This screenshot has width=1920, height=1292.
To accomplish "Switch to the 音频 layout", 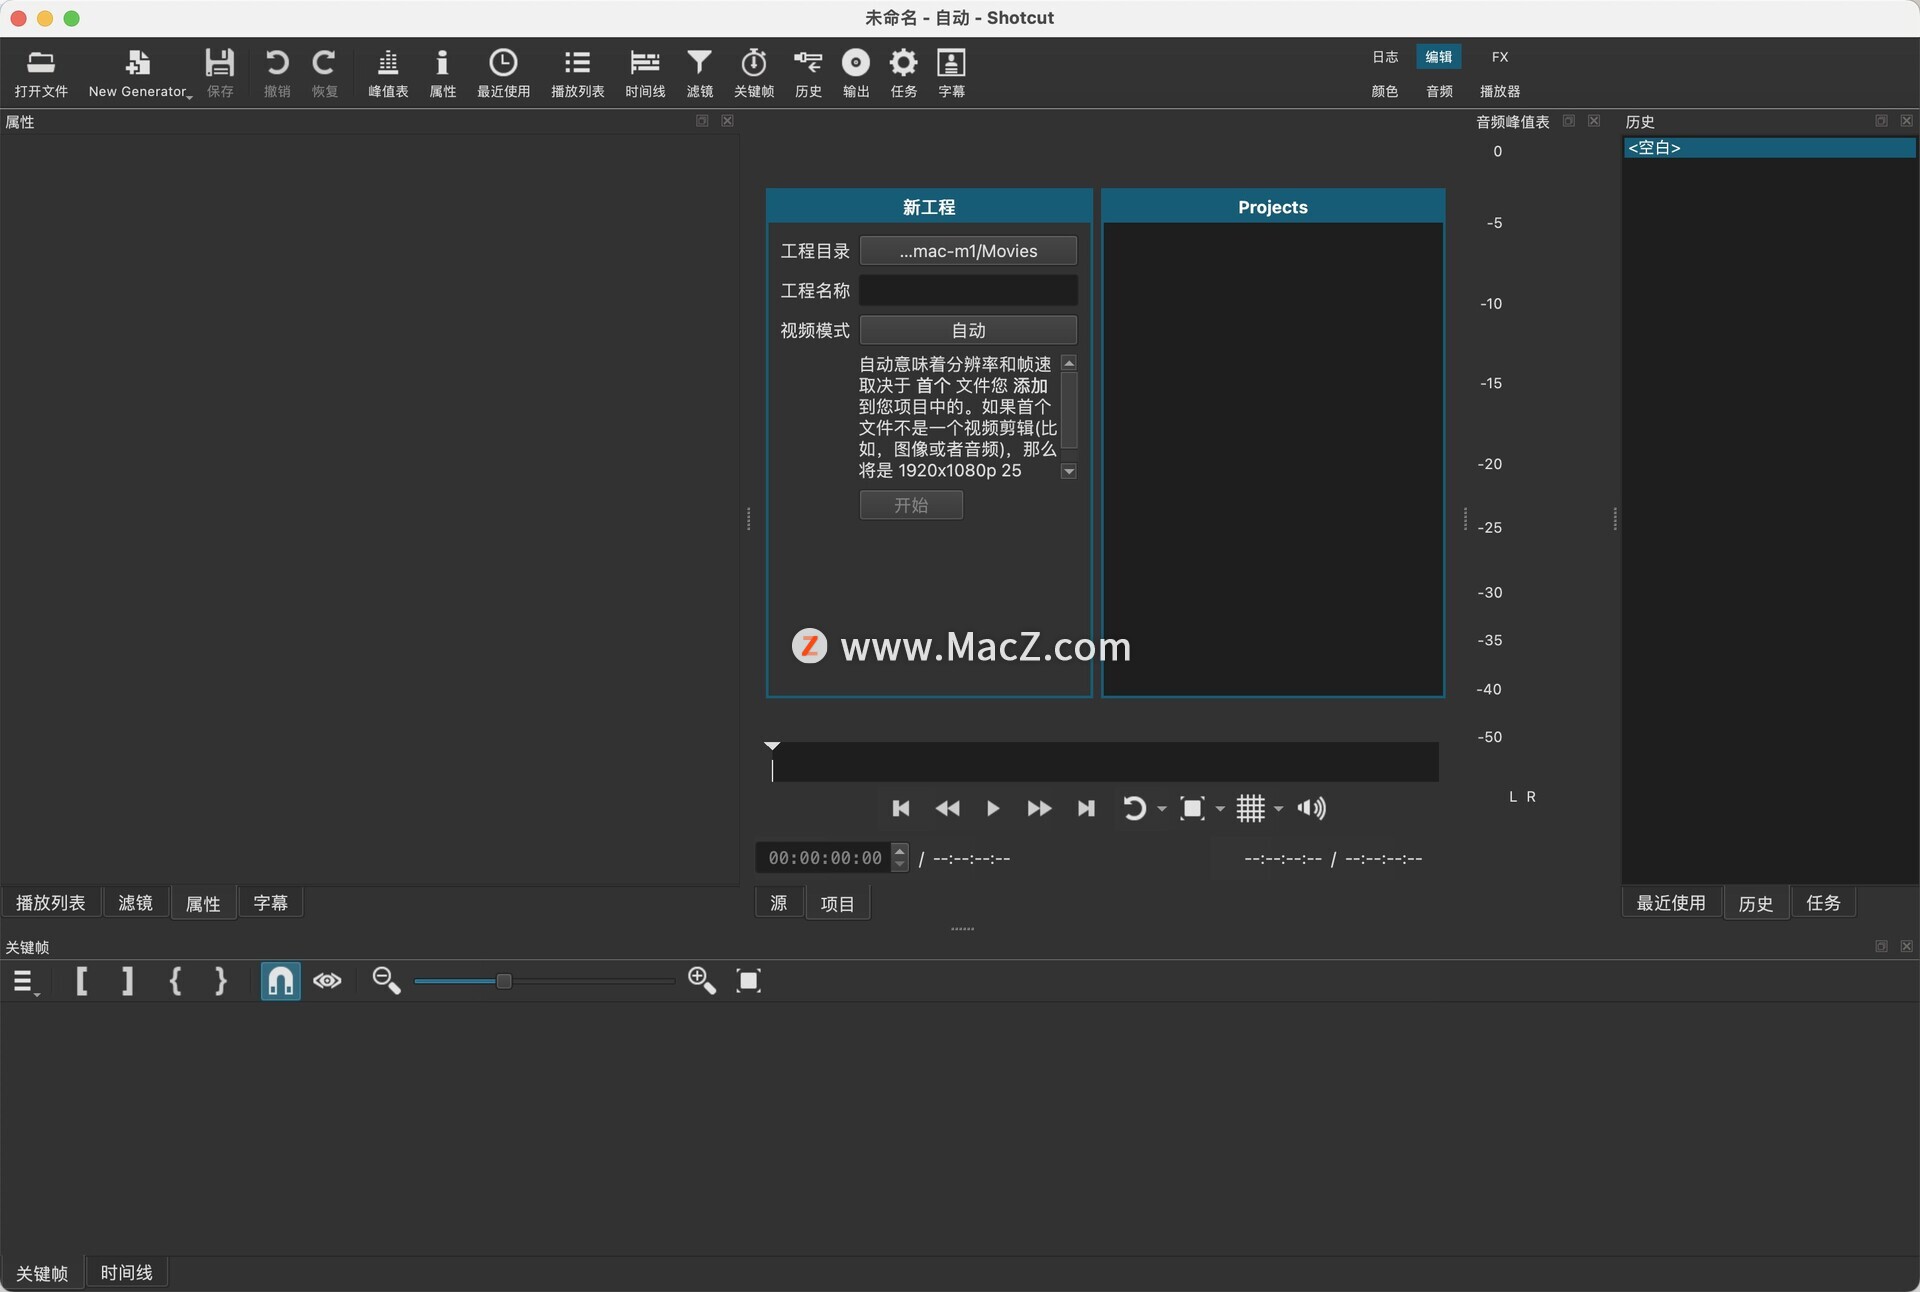I will click(x=1439, y=91).
